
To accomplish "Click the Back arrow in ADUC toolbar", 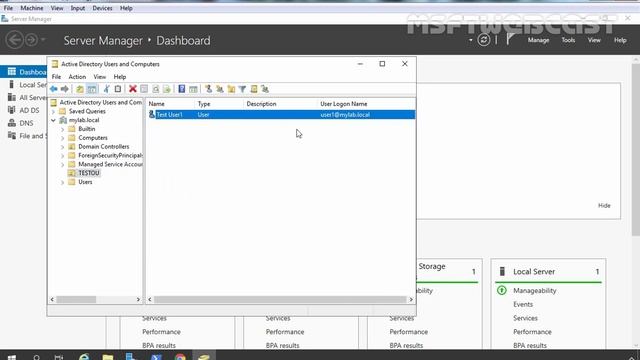I will click(53, 89).
